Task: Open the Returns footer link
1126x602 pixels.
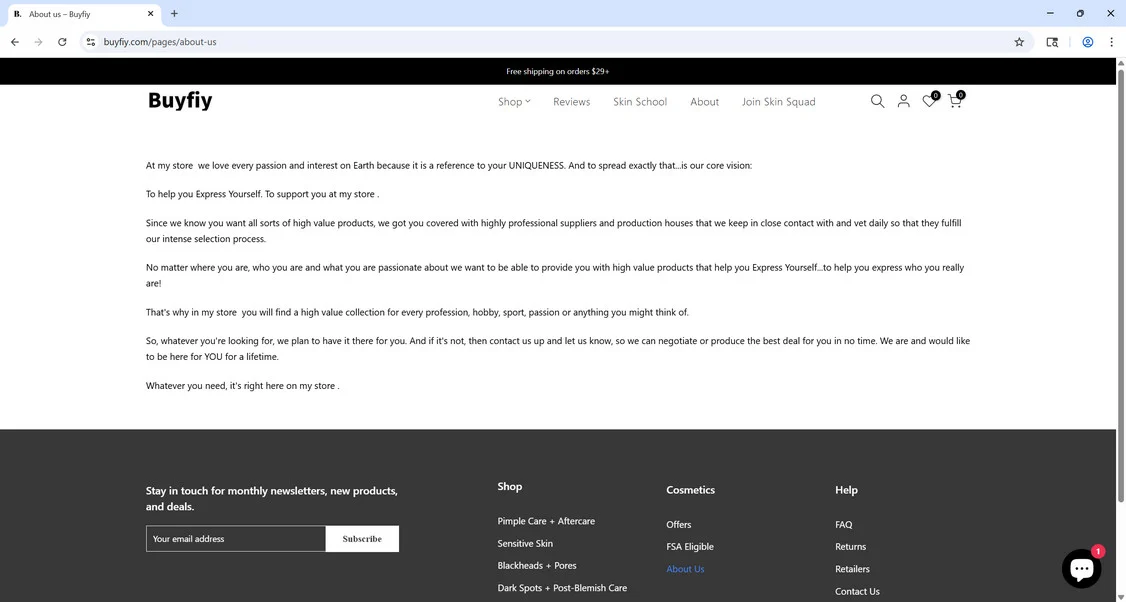Action: pos(850,547)
